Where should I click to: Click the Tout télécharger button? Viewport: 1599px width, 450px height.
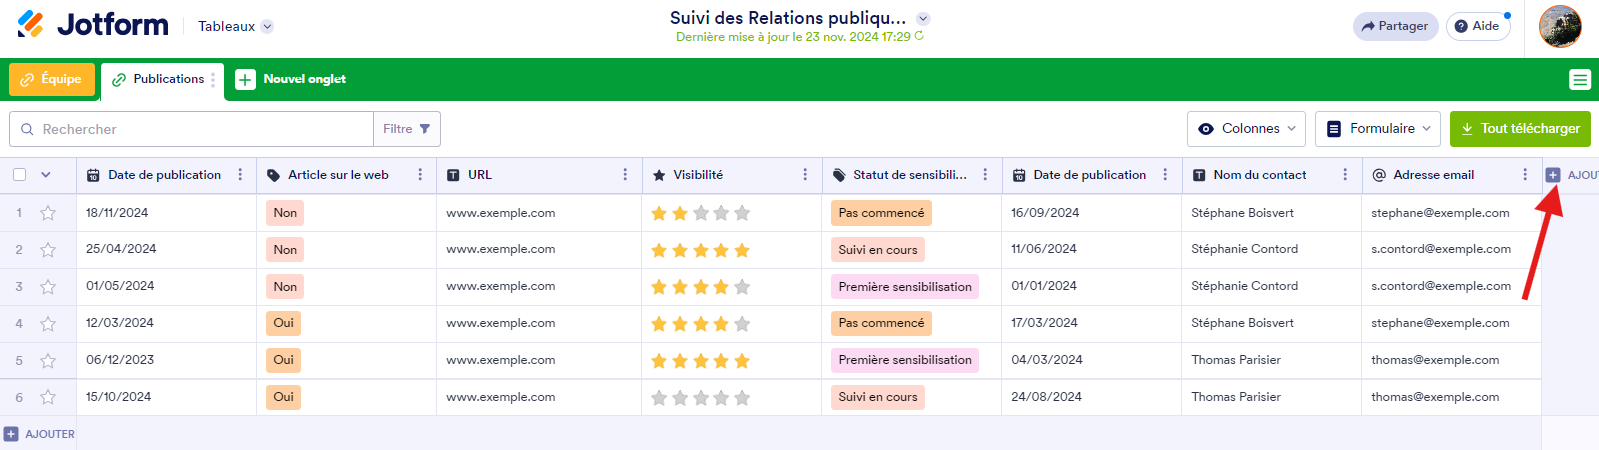click(x=1520, y=129)
